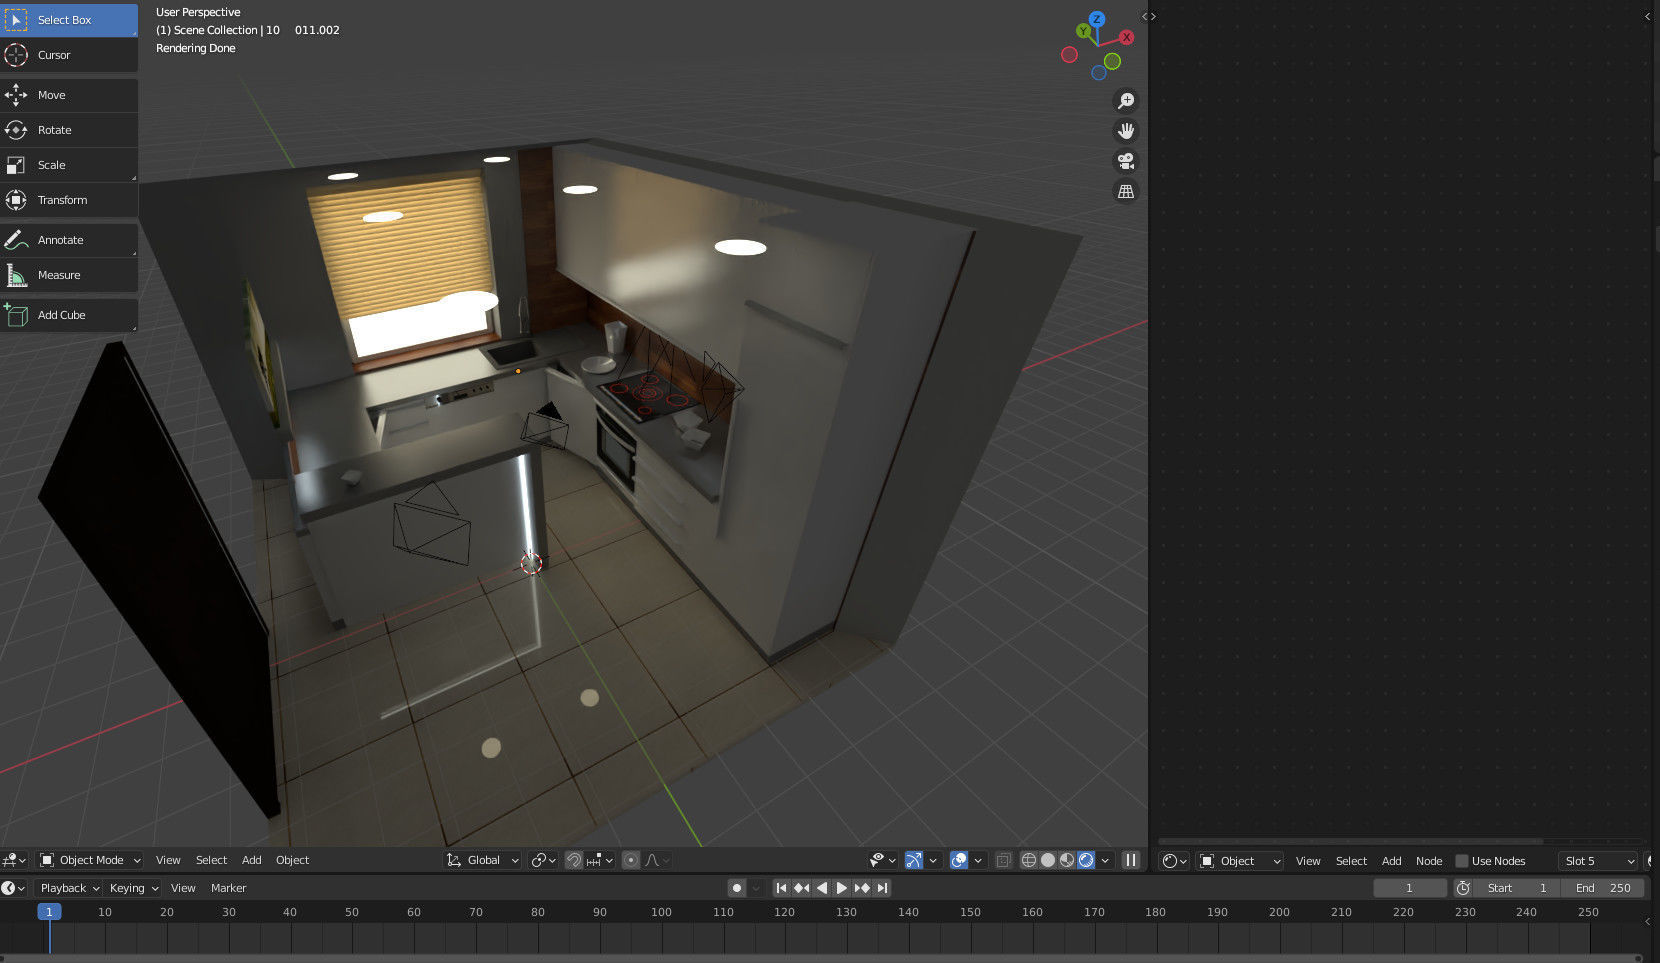Open the Add menu in the 3D viewport
The height and width of the screenshot is (963, 1660).
coord(251,859)
